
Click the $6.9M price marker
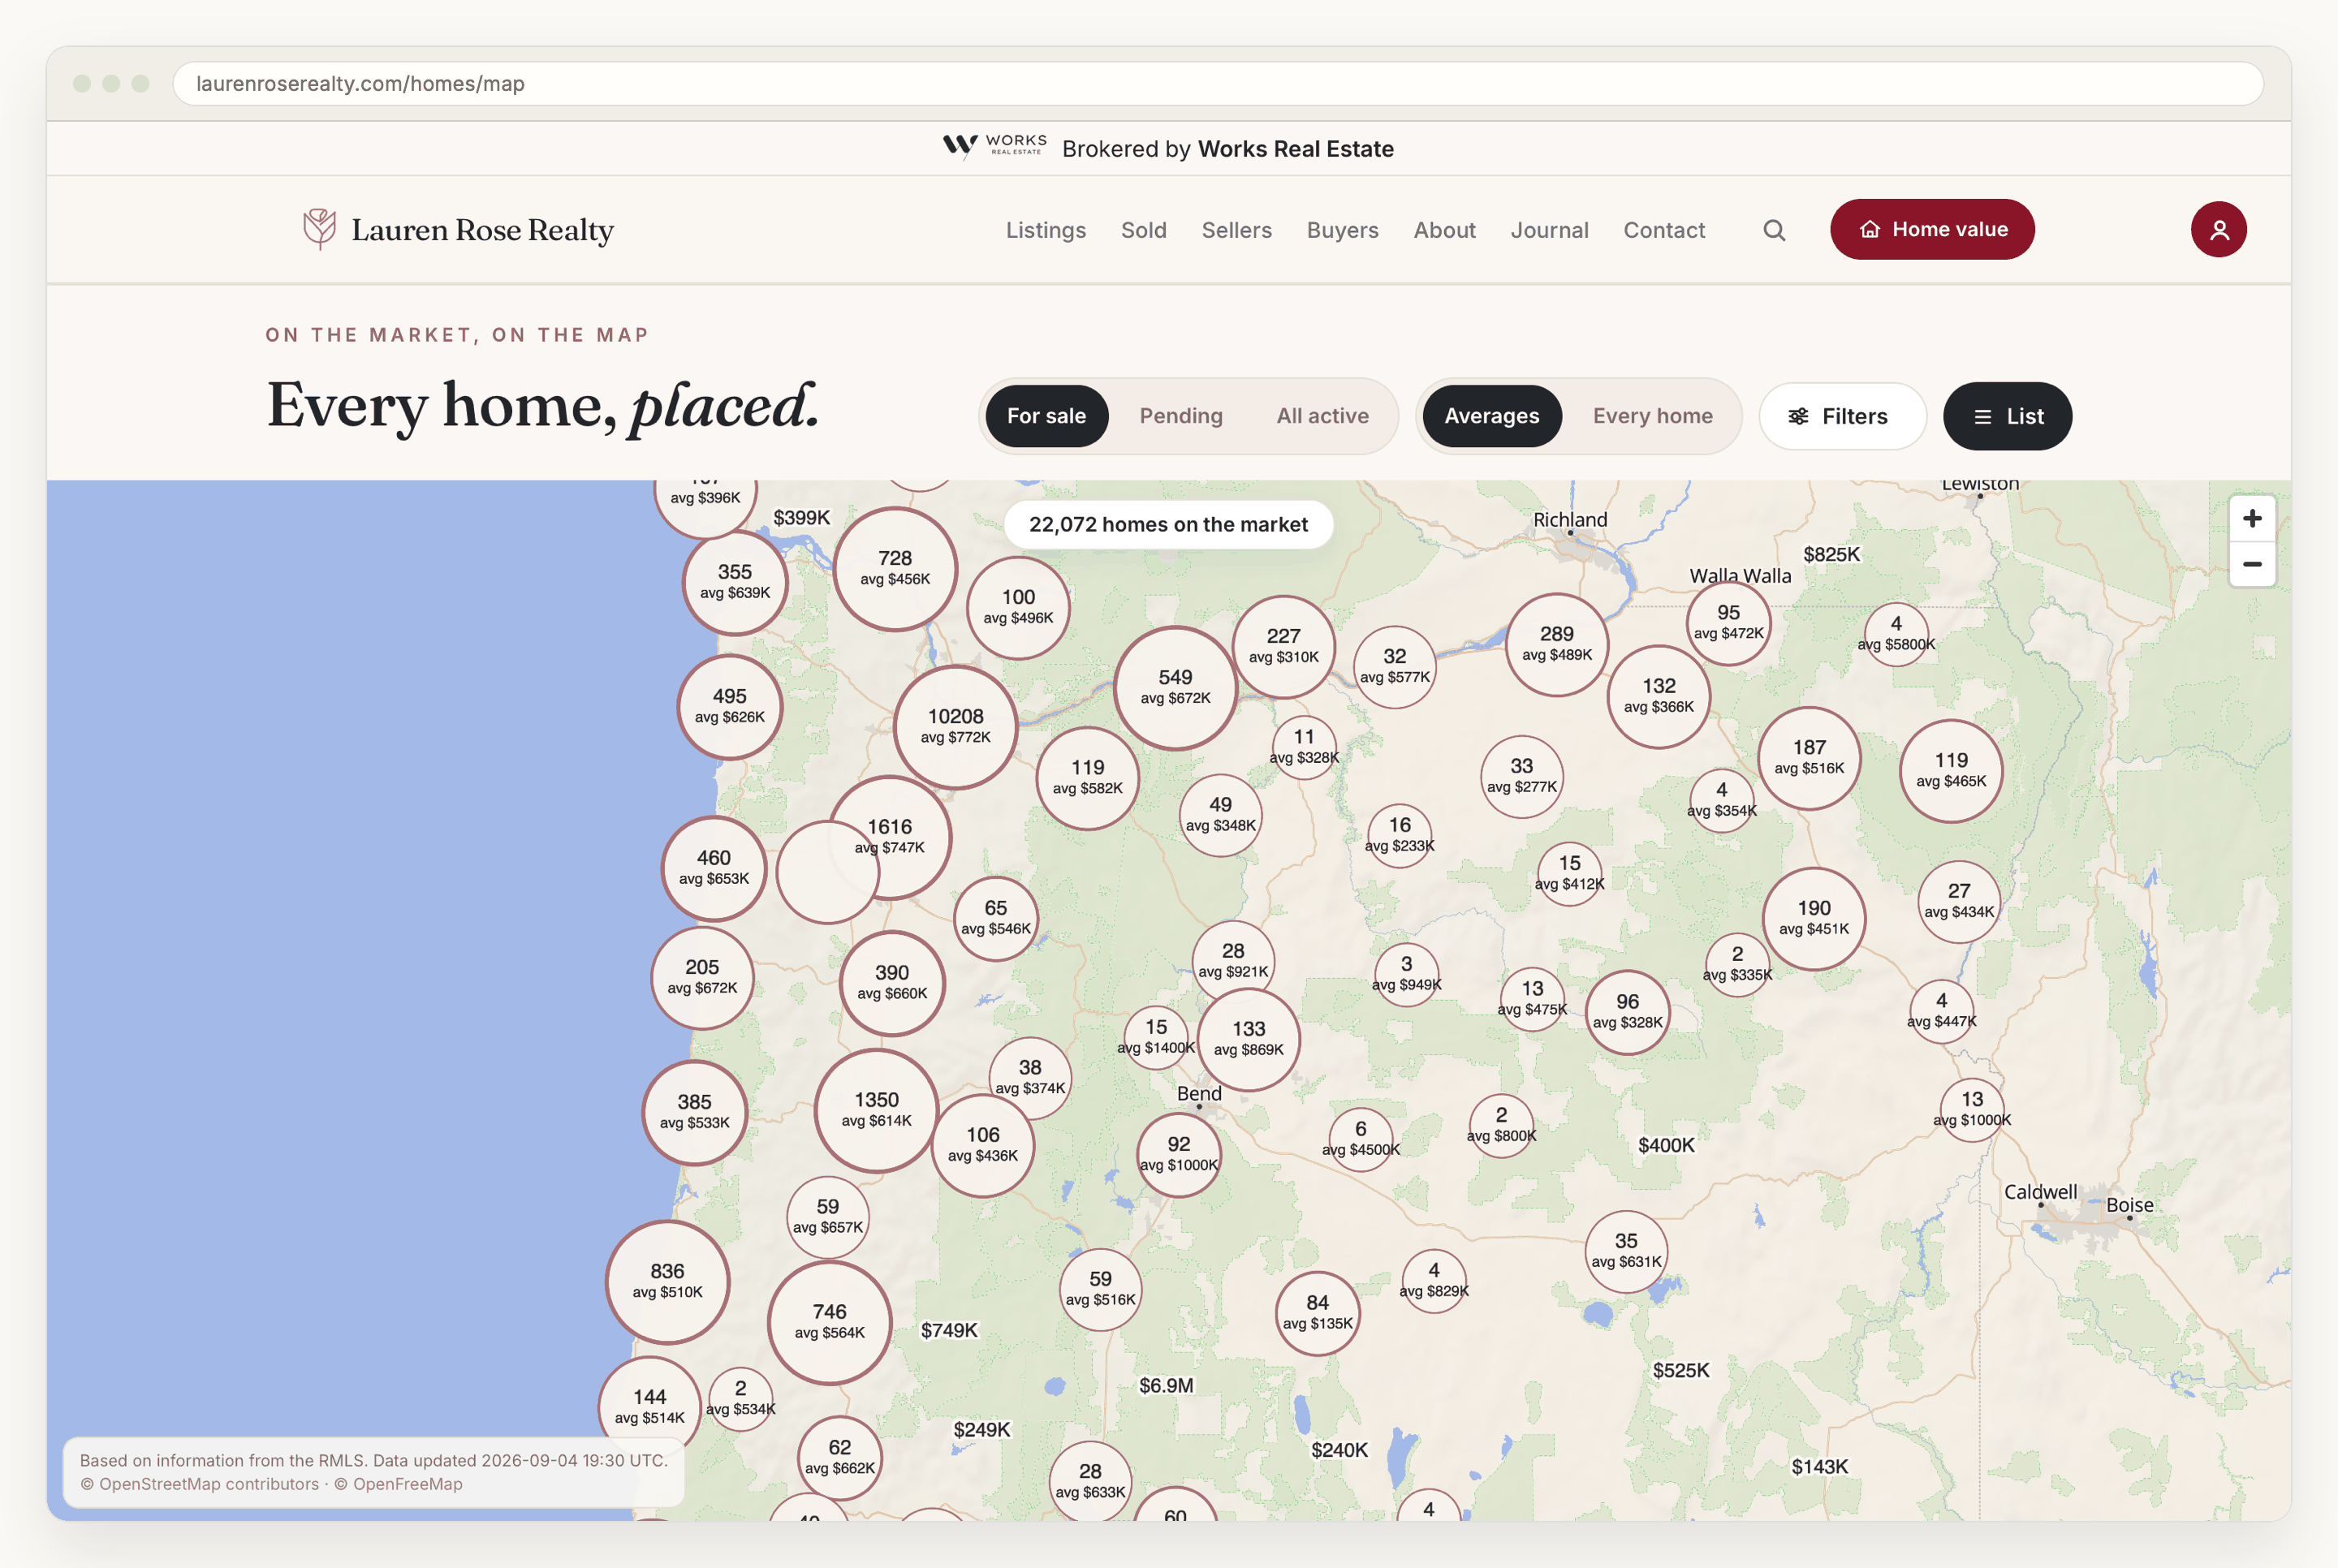1166,1385
